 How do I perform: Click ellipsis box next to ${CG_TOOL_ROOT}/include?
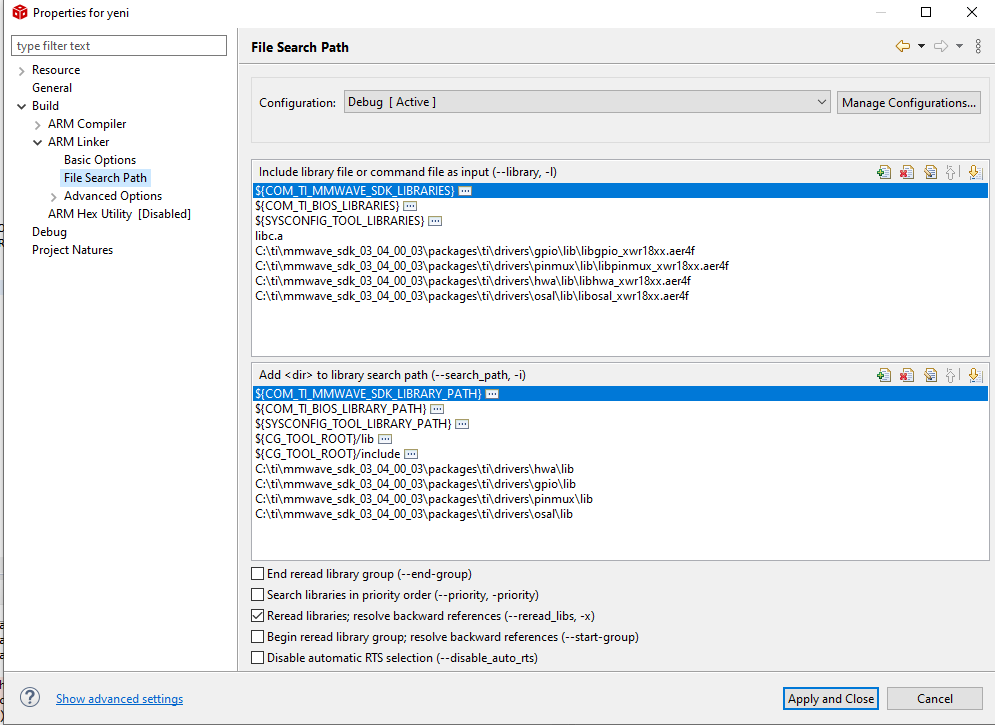coord(411,454)
